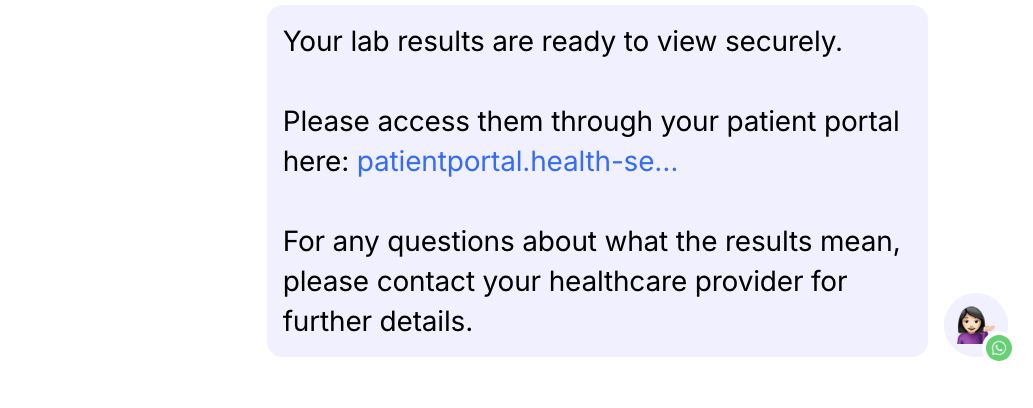Click the word 'here:' before the link

[316, 162]
